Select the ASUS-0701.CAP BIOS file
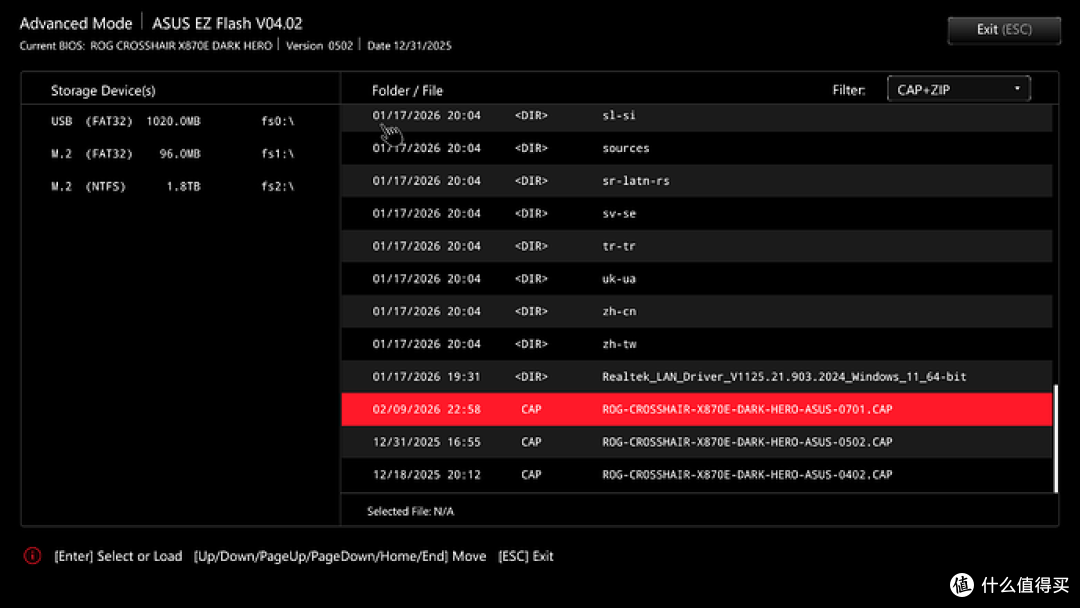 click(696, 409)
